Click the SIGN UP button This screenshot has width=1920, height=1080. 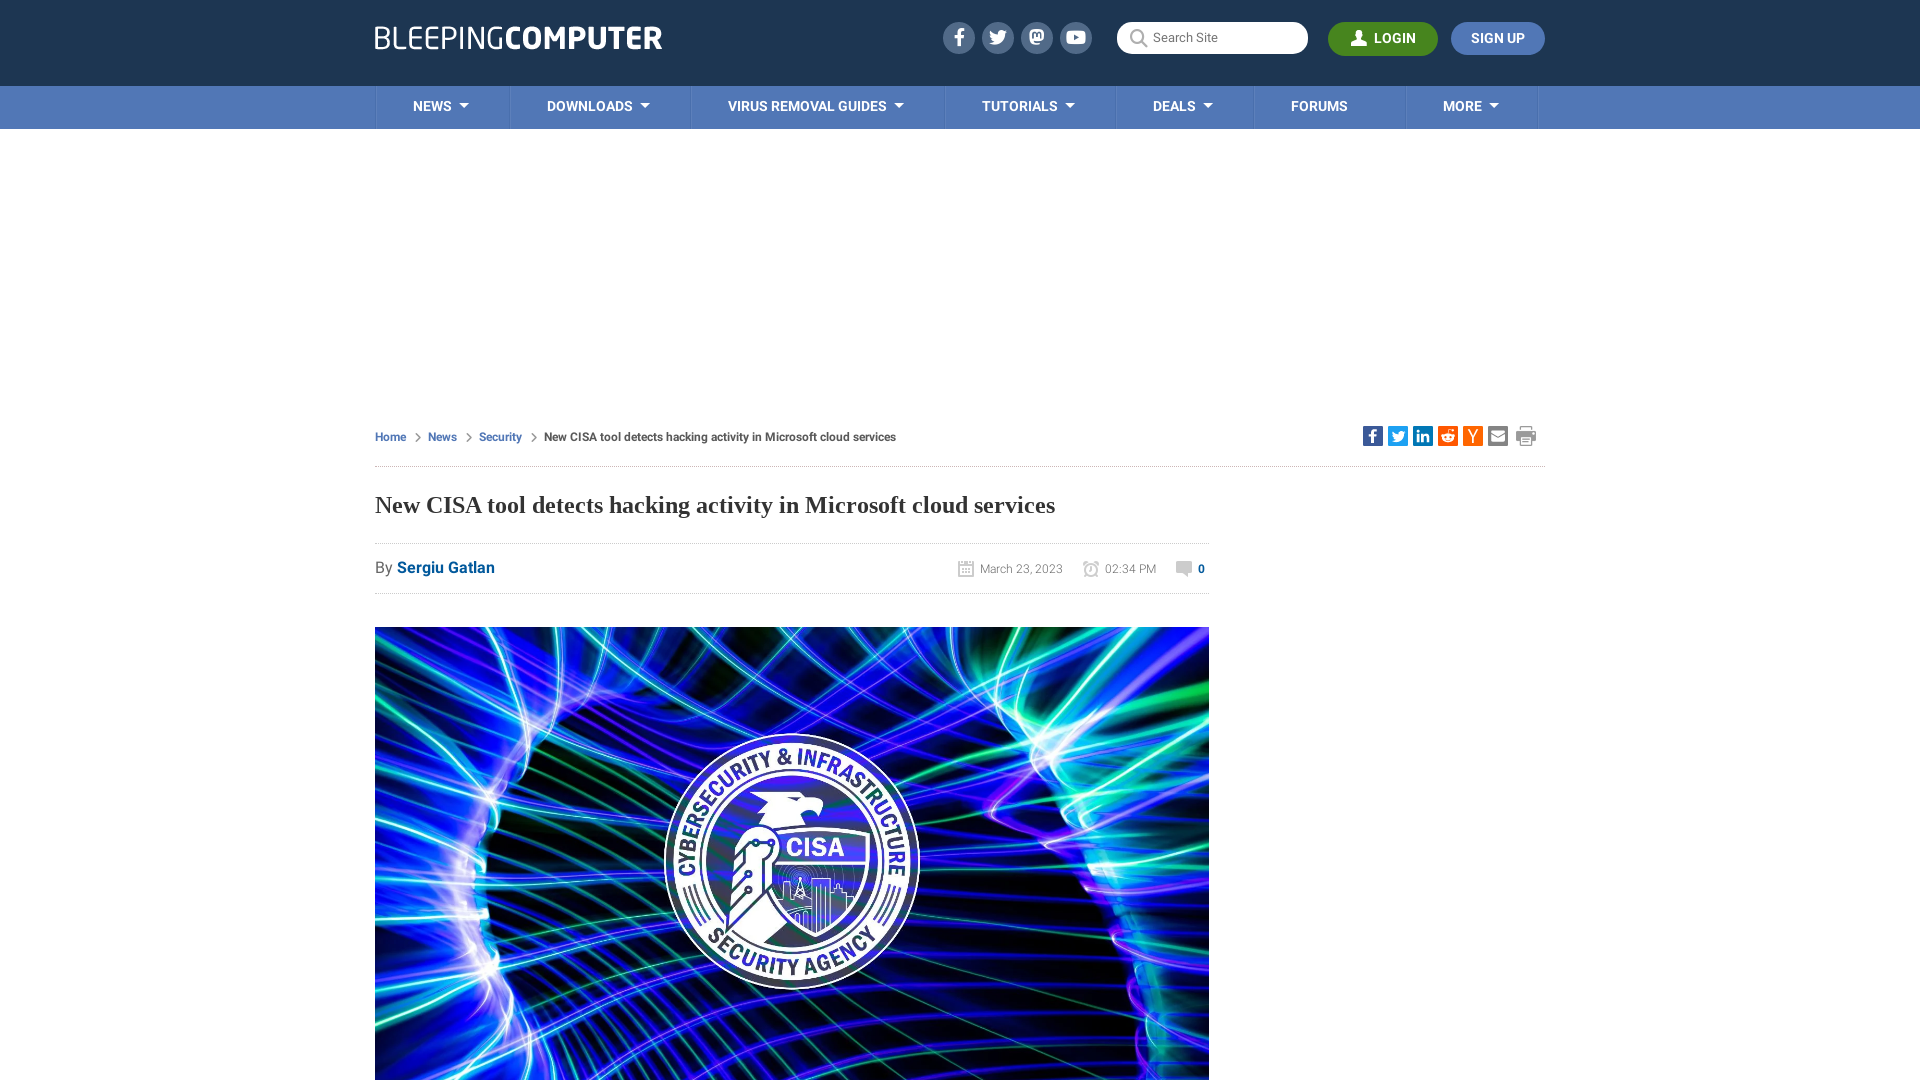[x=1498, y=38]
